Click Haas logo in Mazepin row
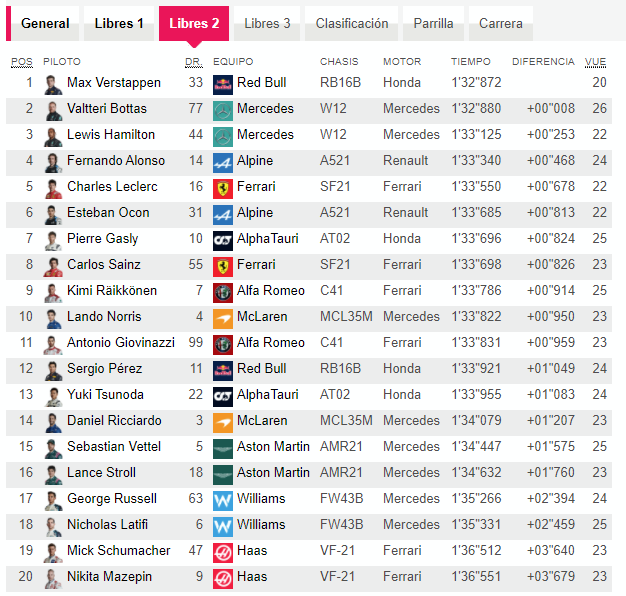The height and width of the screenshot is (596, 626). click(223, 578)
